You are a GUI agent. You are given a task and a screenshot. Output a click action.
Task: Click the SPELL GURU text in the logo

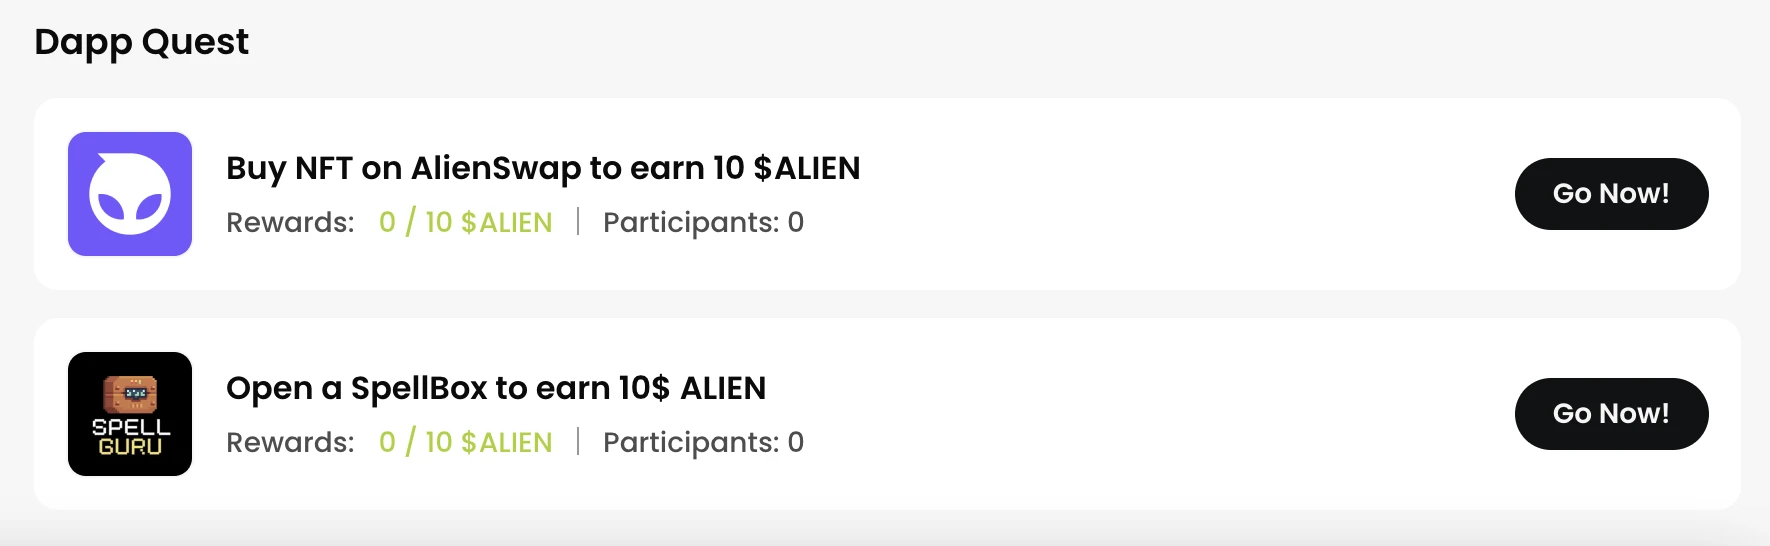(x=130, y=437)
